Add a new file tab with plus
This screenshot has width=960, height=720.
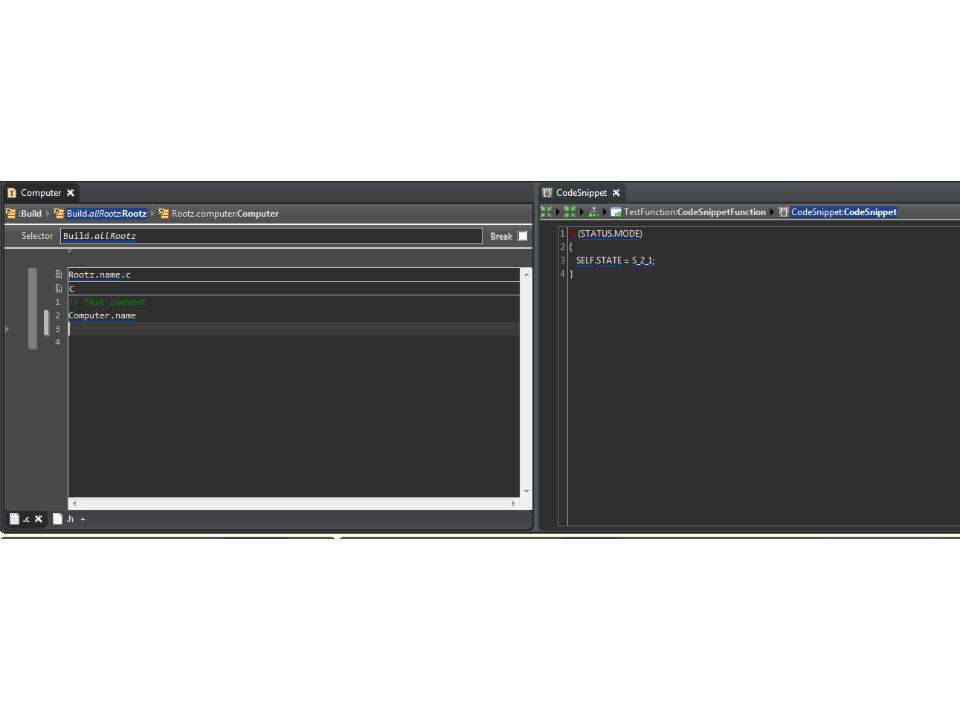tap(83, 519)
